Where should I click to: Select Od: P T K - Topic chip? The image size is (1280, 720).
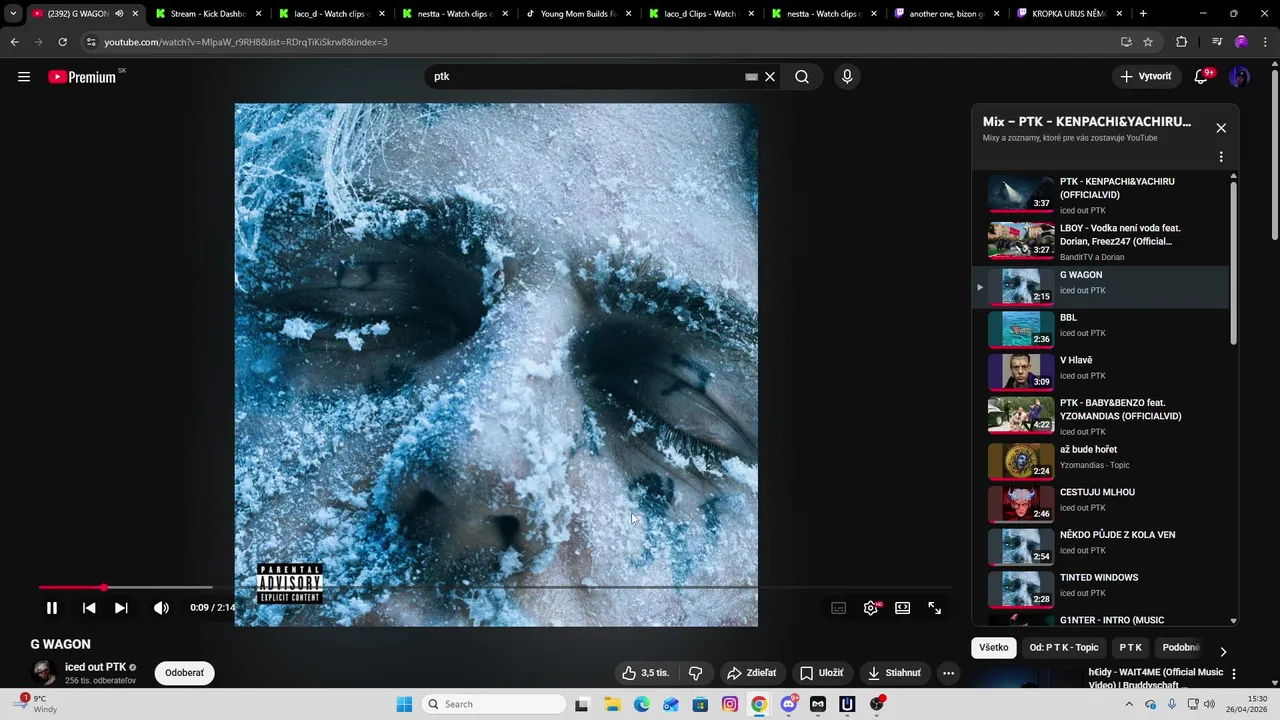point(1064,648)
